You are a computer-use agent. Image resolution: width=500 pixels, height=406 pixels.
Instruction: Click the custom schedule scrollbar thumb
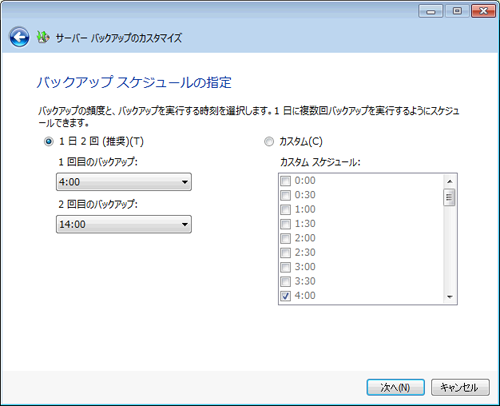[450, 197]
